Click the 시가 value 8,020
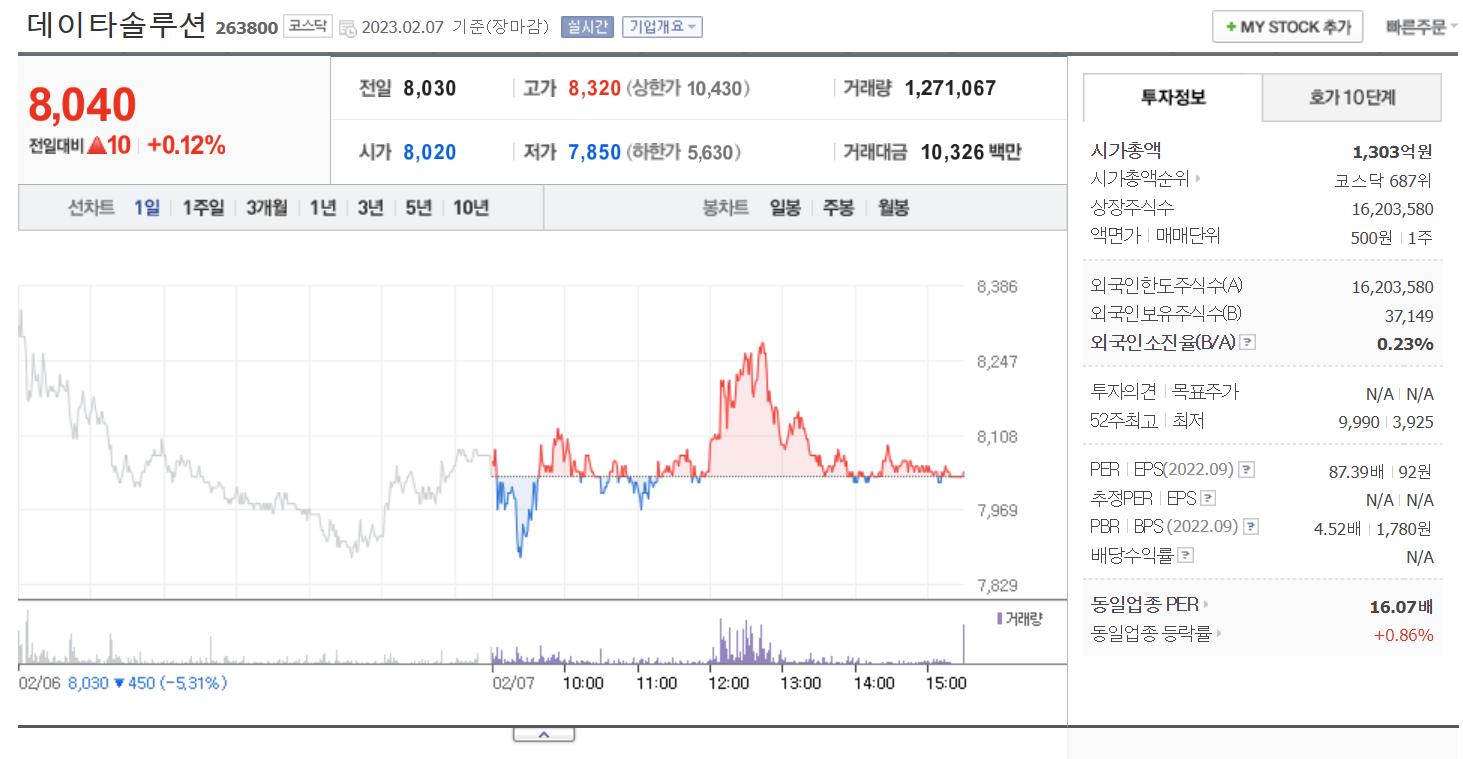 pos(430,152)
